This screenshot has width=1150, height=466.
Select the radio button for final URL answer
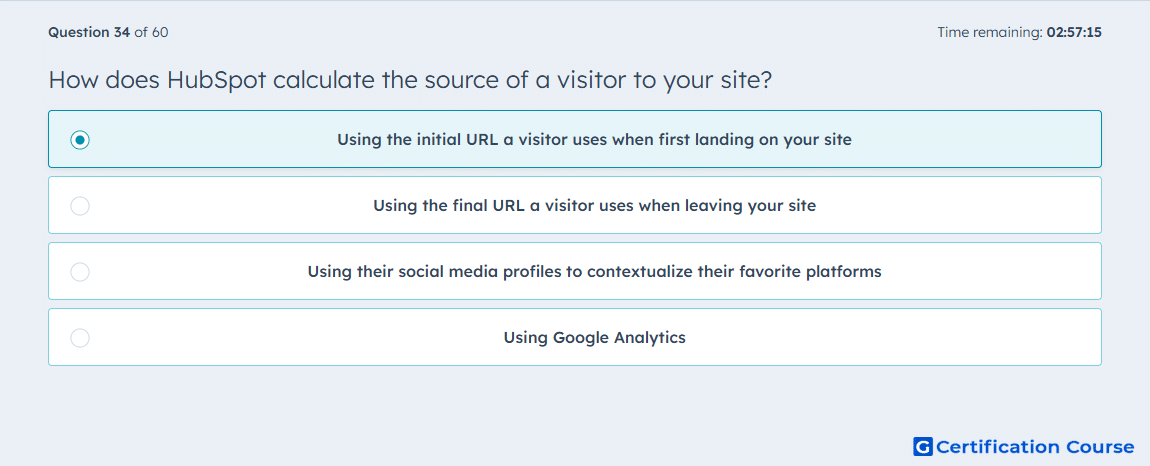coord(80,205)
